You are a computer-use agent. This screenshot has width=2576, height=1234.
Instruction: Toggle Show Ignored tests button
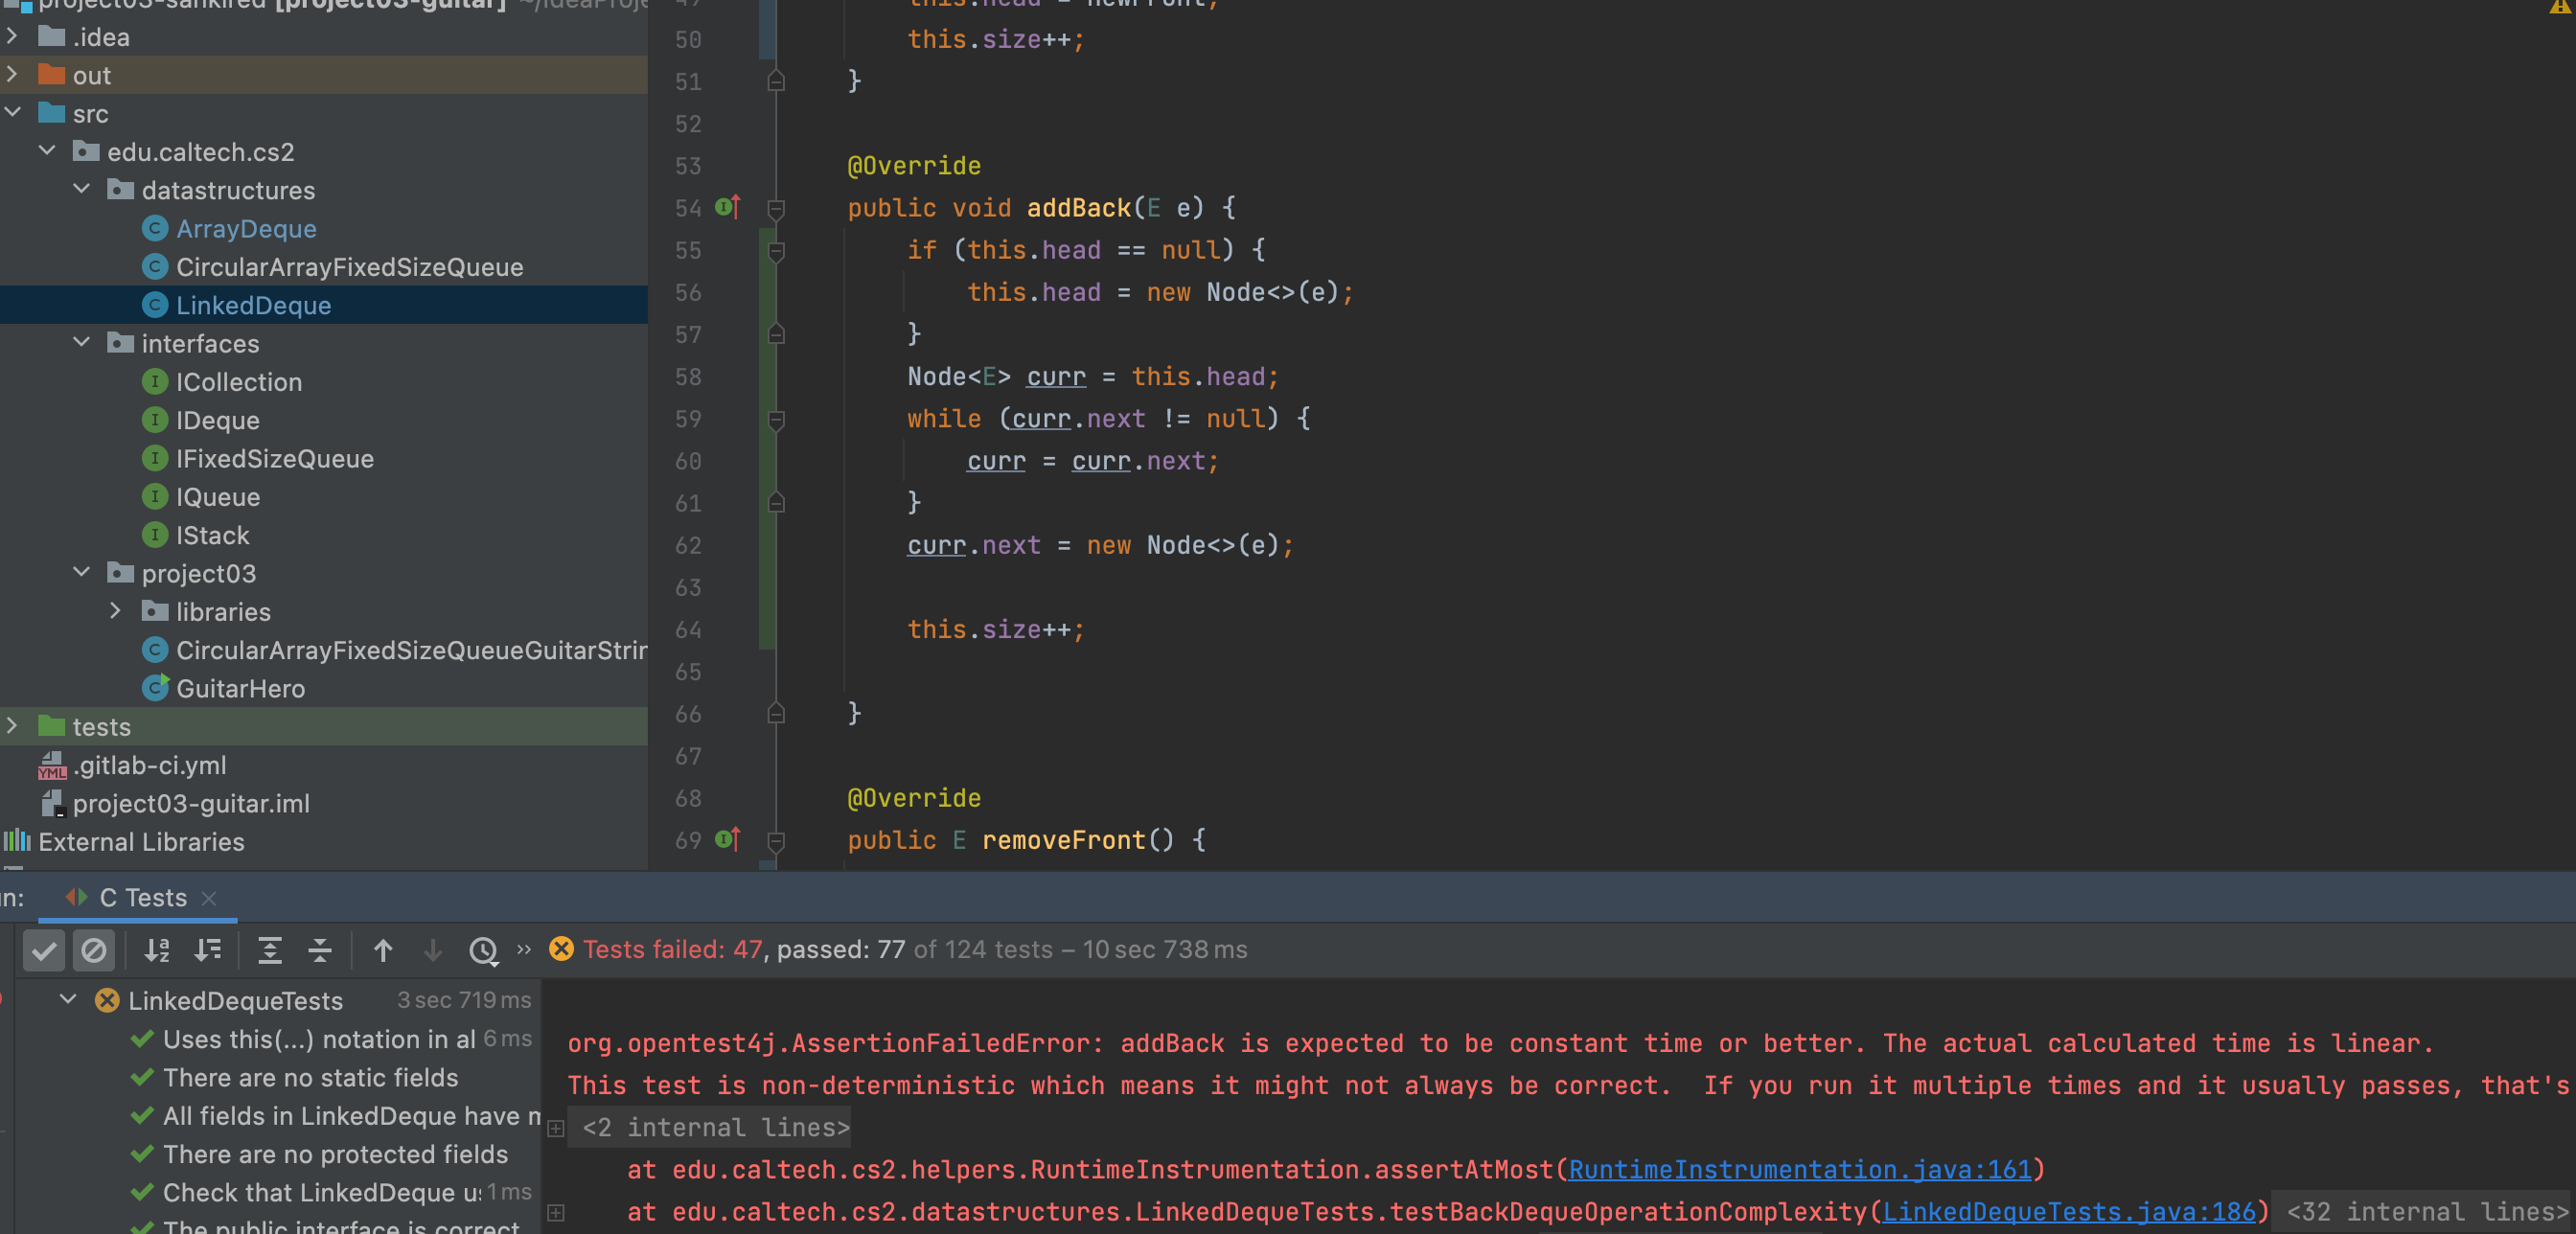point(94,950)
